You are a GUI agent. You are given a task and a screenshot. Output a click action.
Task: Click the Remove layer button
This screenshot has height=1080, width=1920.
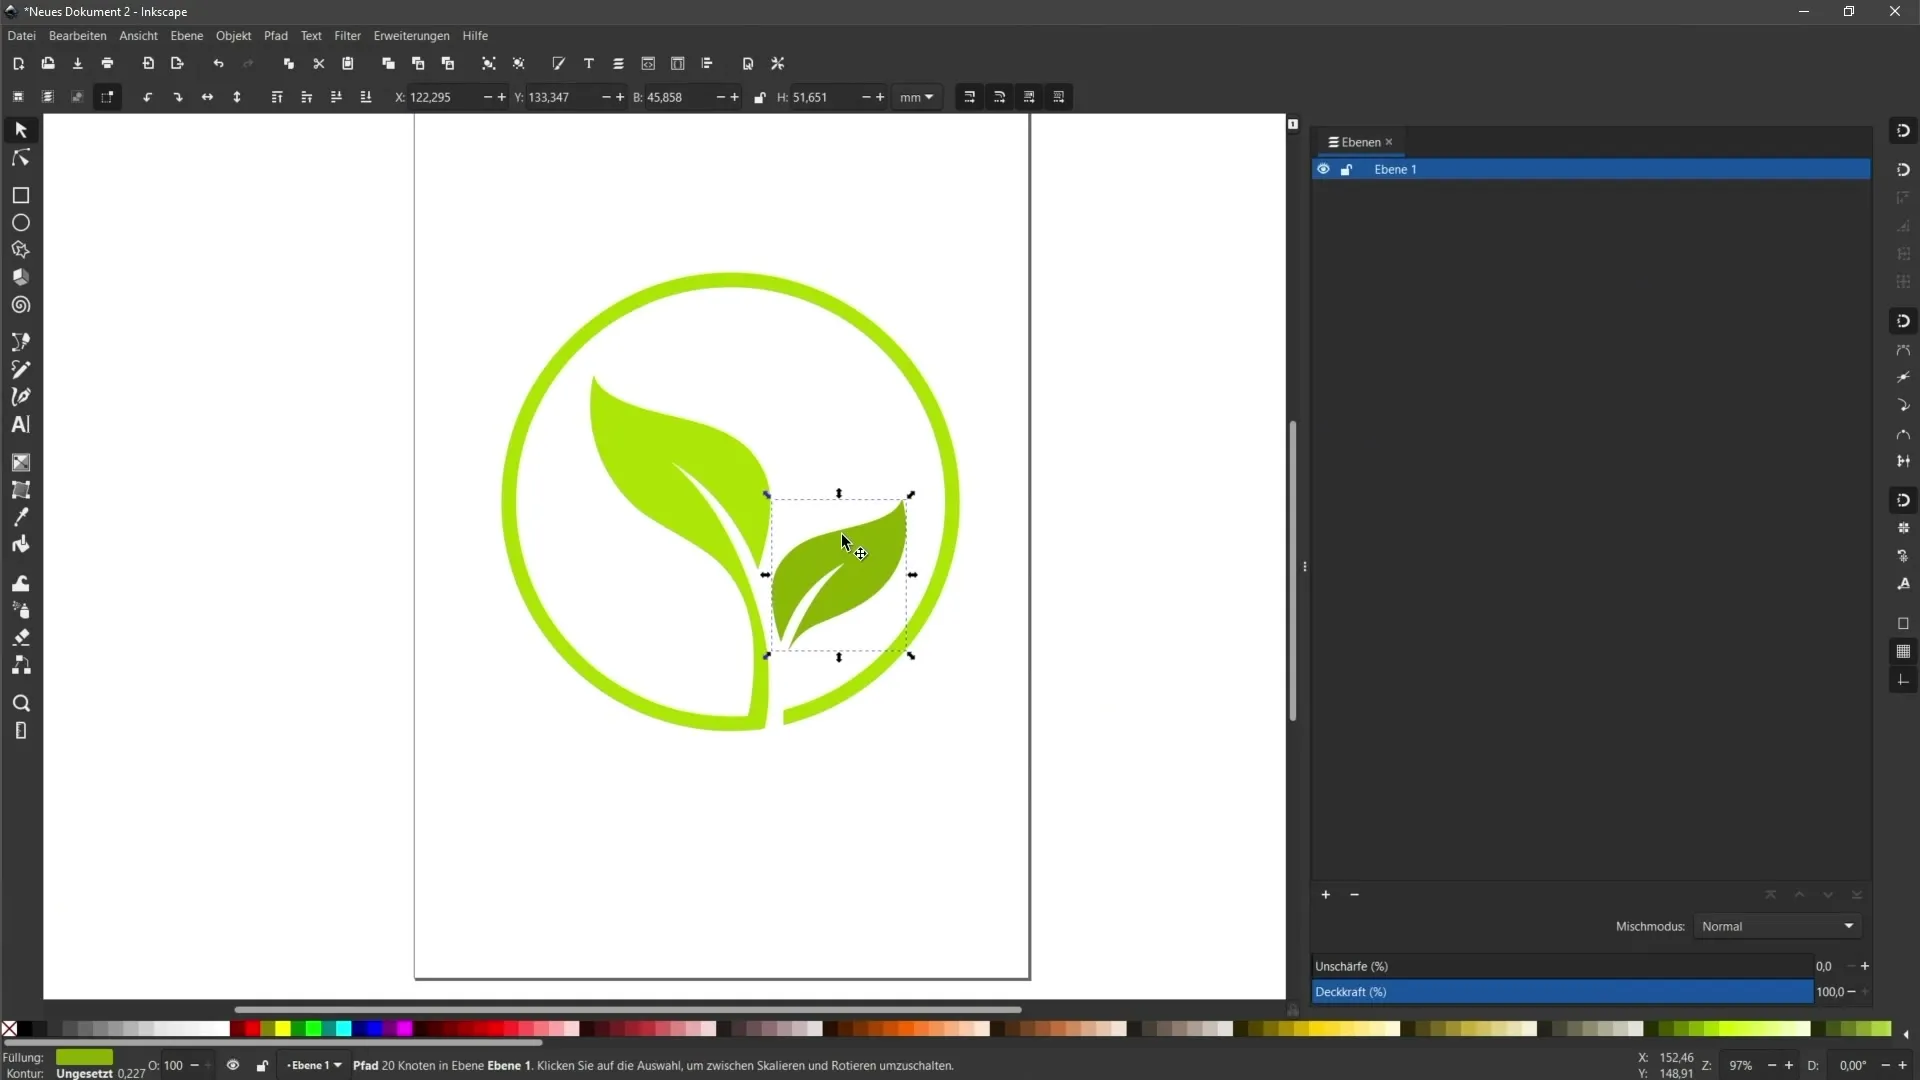pyautogui.click(x=1354, y=895)
